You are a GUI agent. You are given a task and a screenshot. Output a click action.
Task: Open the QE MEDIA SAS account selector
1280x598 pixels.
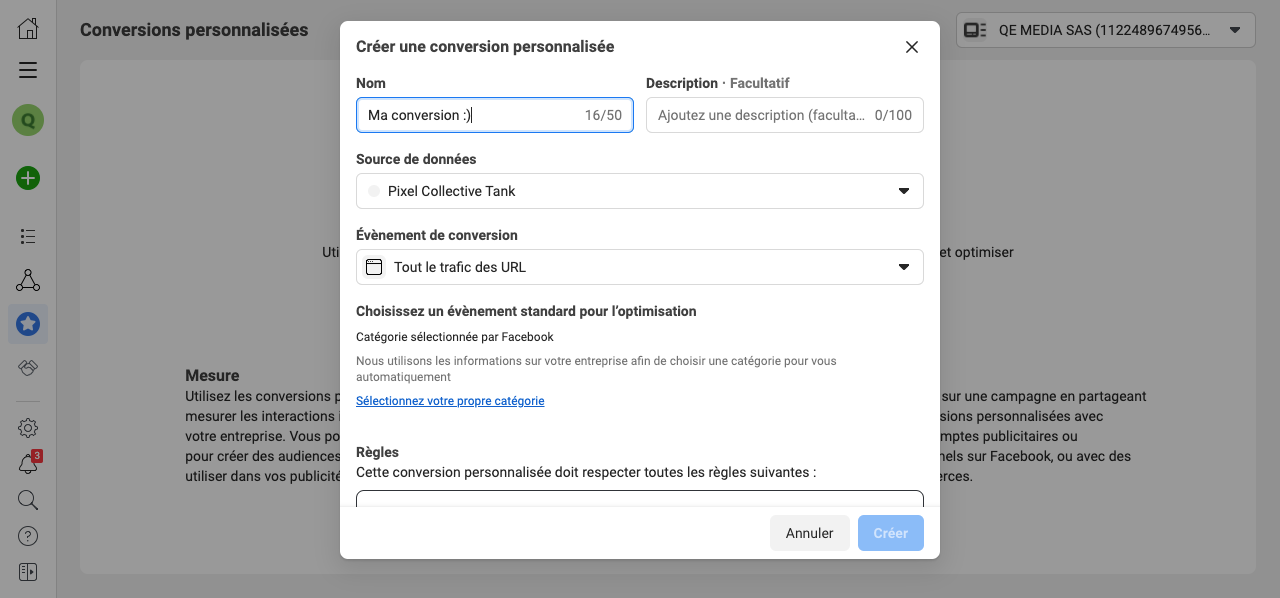(1105, 30)
